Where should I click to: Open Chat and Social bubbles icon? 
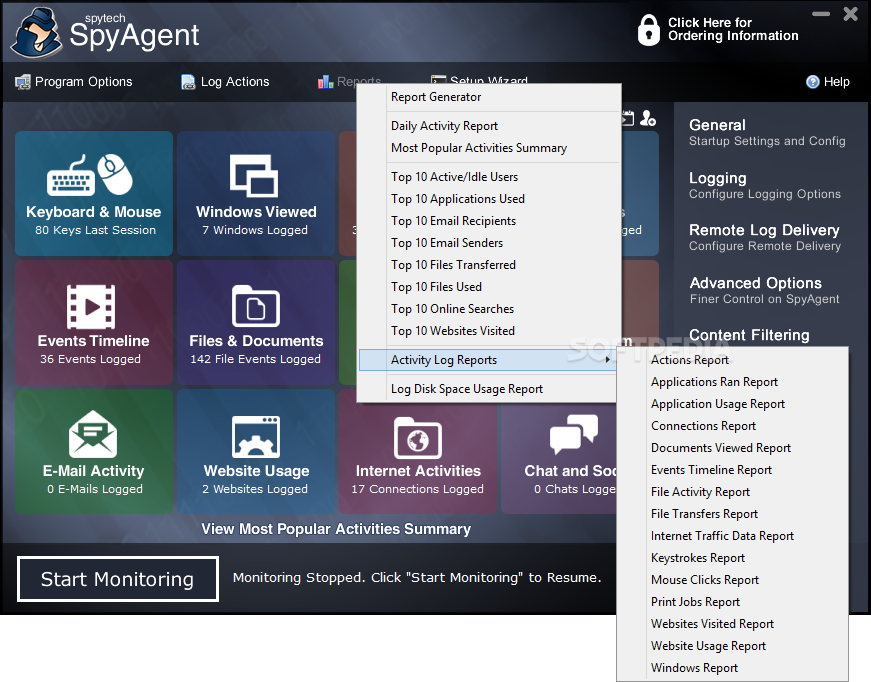coord(574,434)
